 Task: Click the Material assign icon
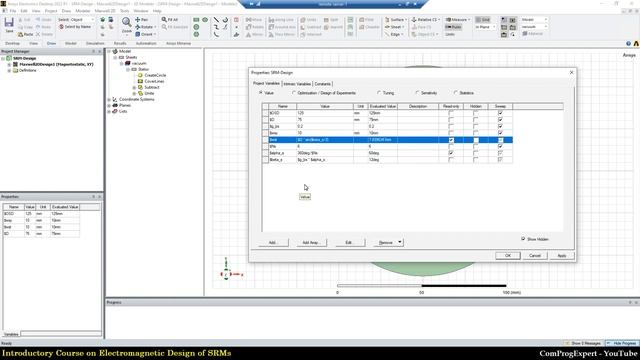(525, 34)
